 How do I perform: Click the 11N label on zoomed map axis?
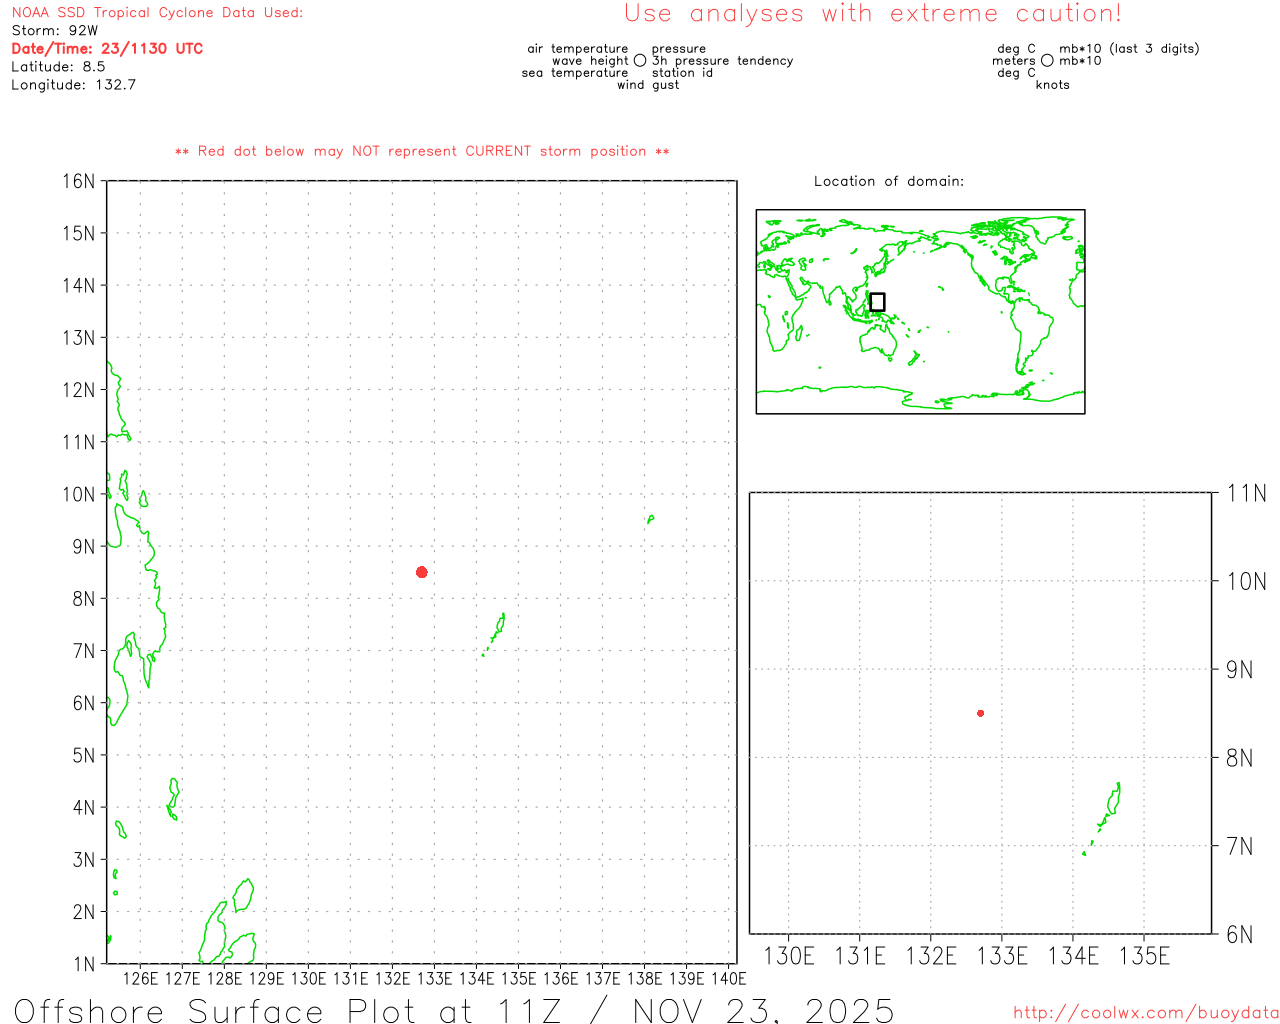coord(1246,493)
